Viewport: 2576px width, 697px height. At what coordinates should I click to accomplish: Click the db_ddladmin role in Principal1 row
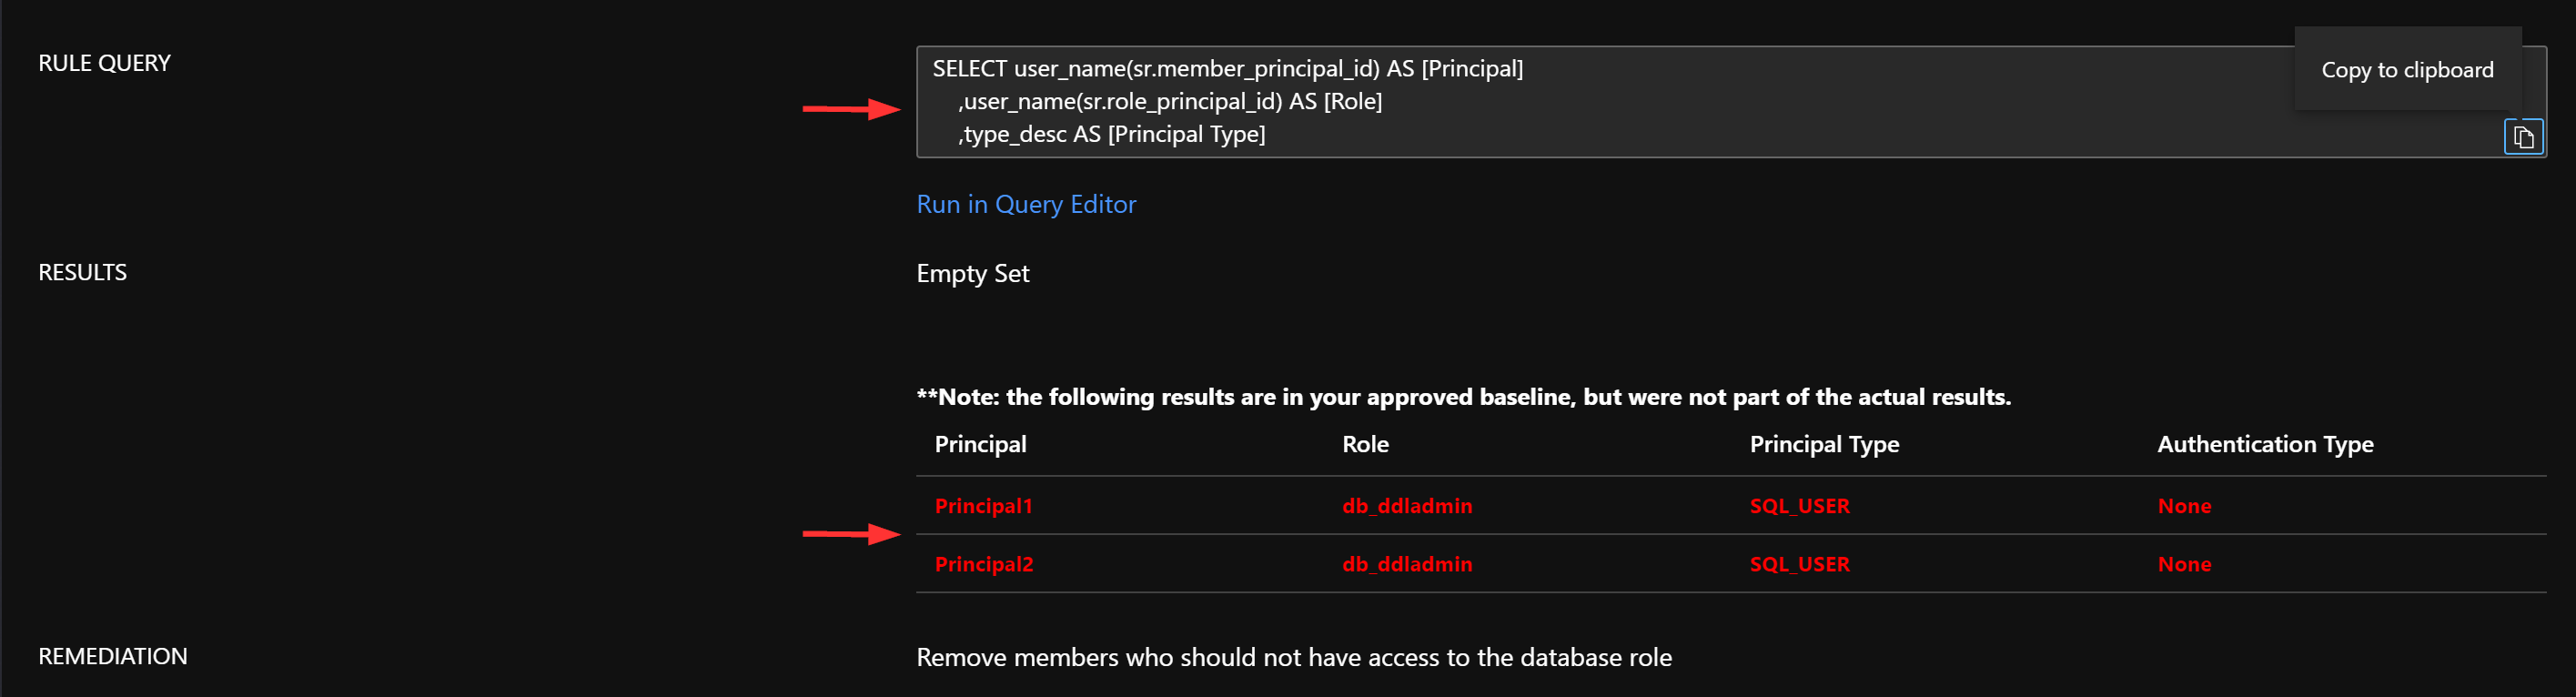click(x=1407, y=506)
